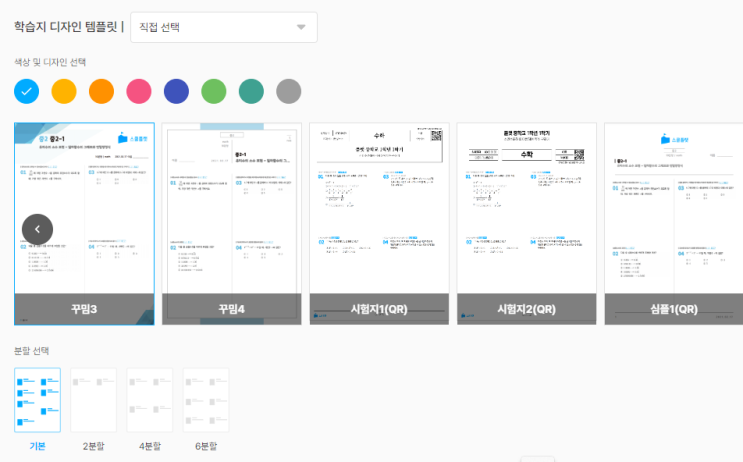Click the left arrow to see previous templates
Screen dimensions: 743x462
[x=37, y=229]
